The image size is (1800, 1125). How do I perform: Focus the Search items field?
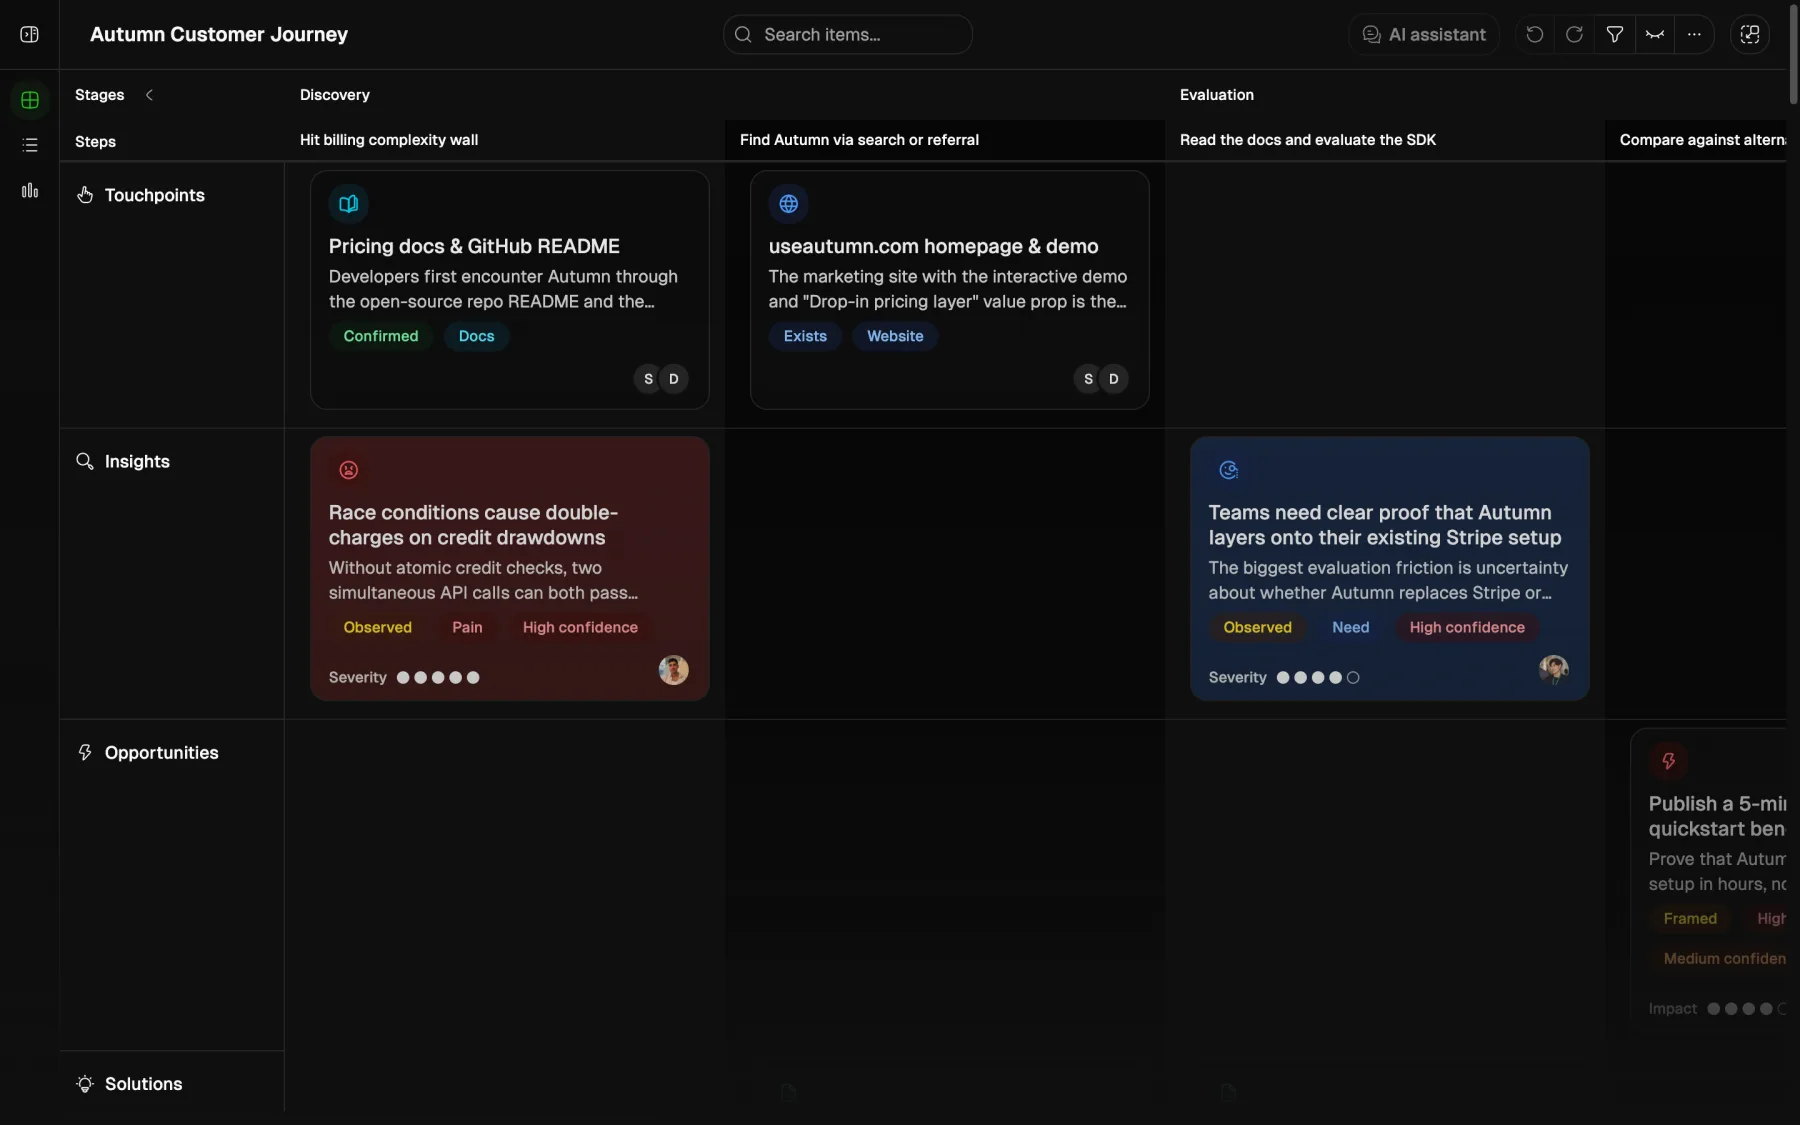point(848,34)
